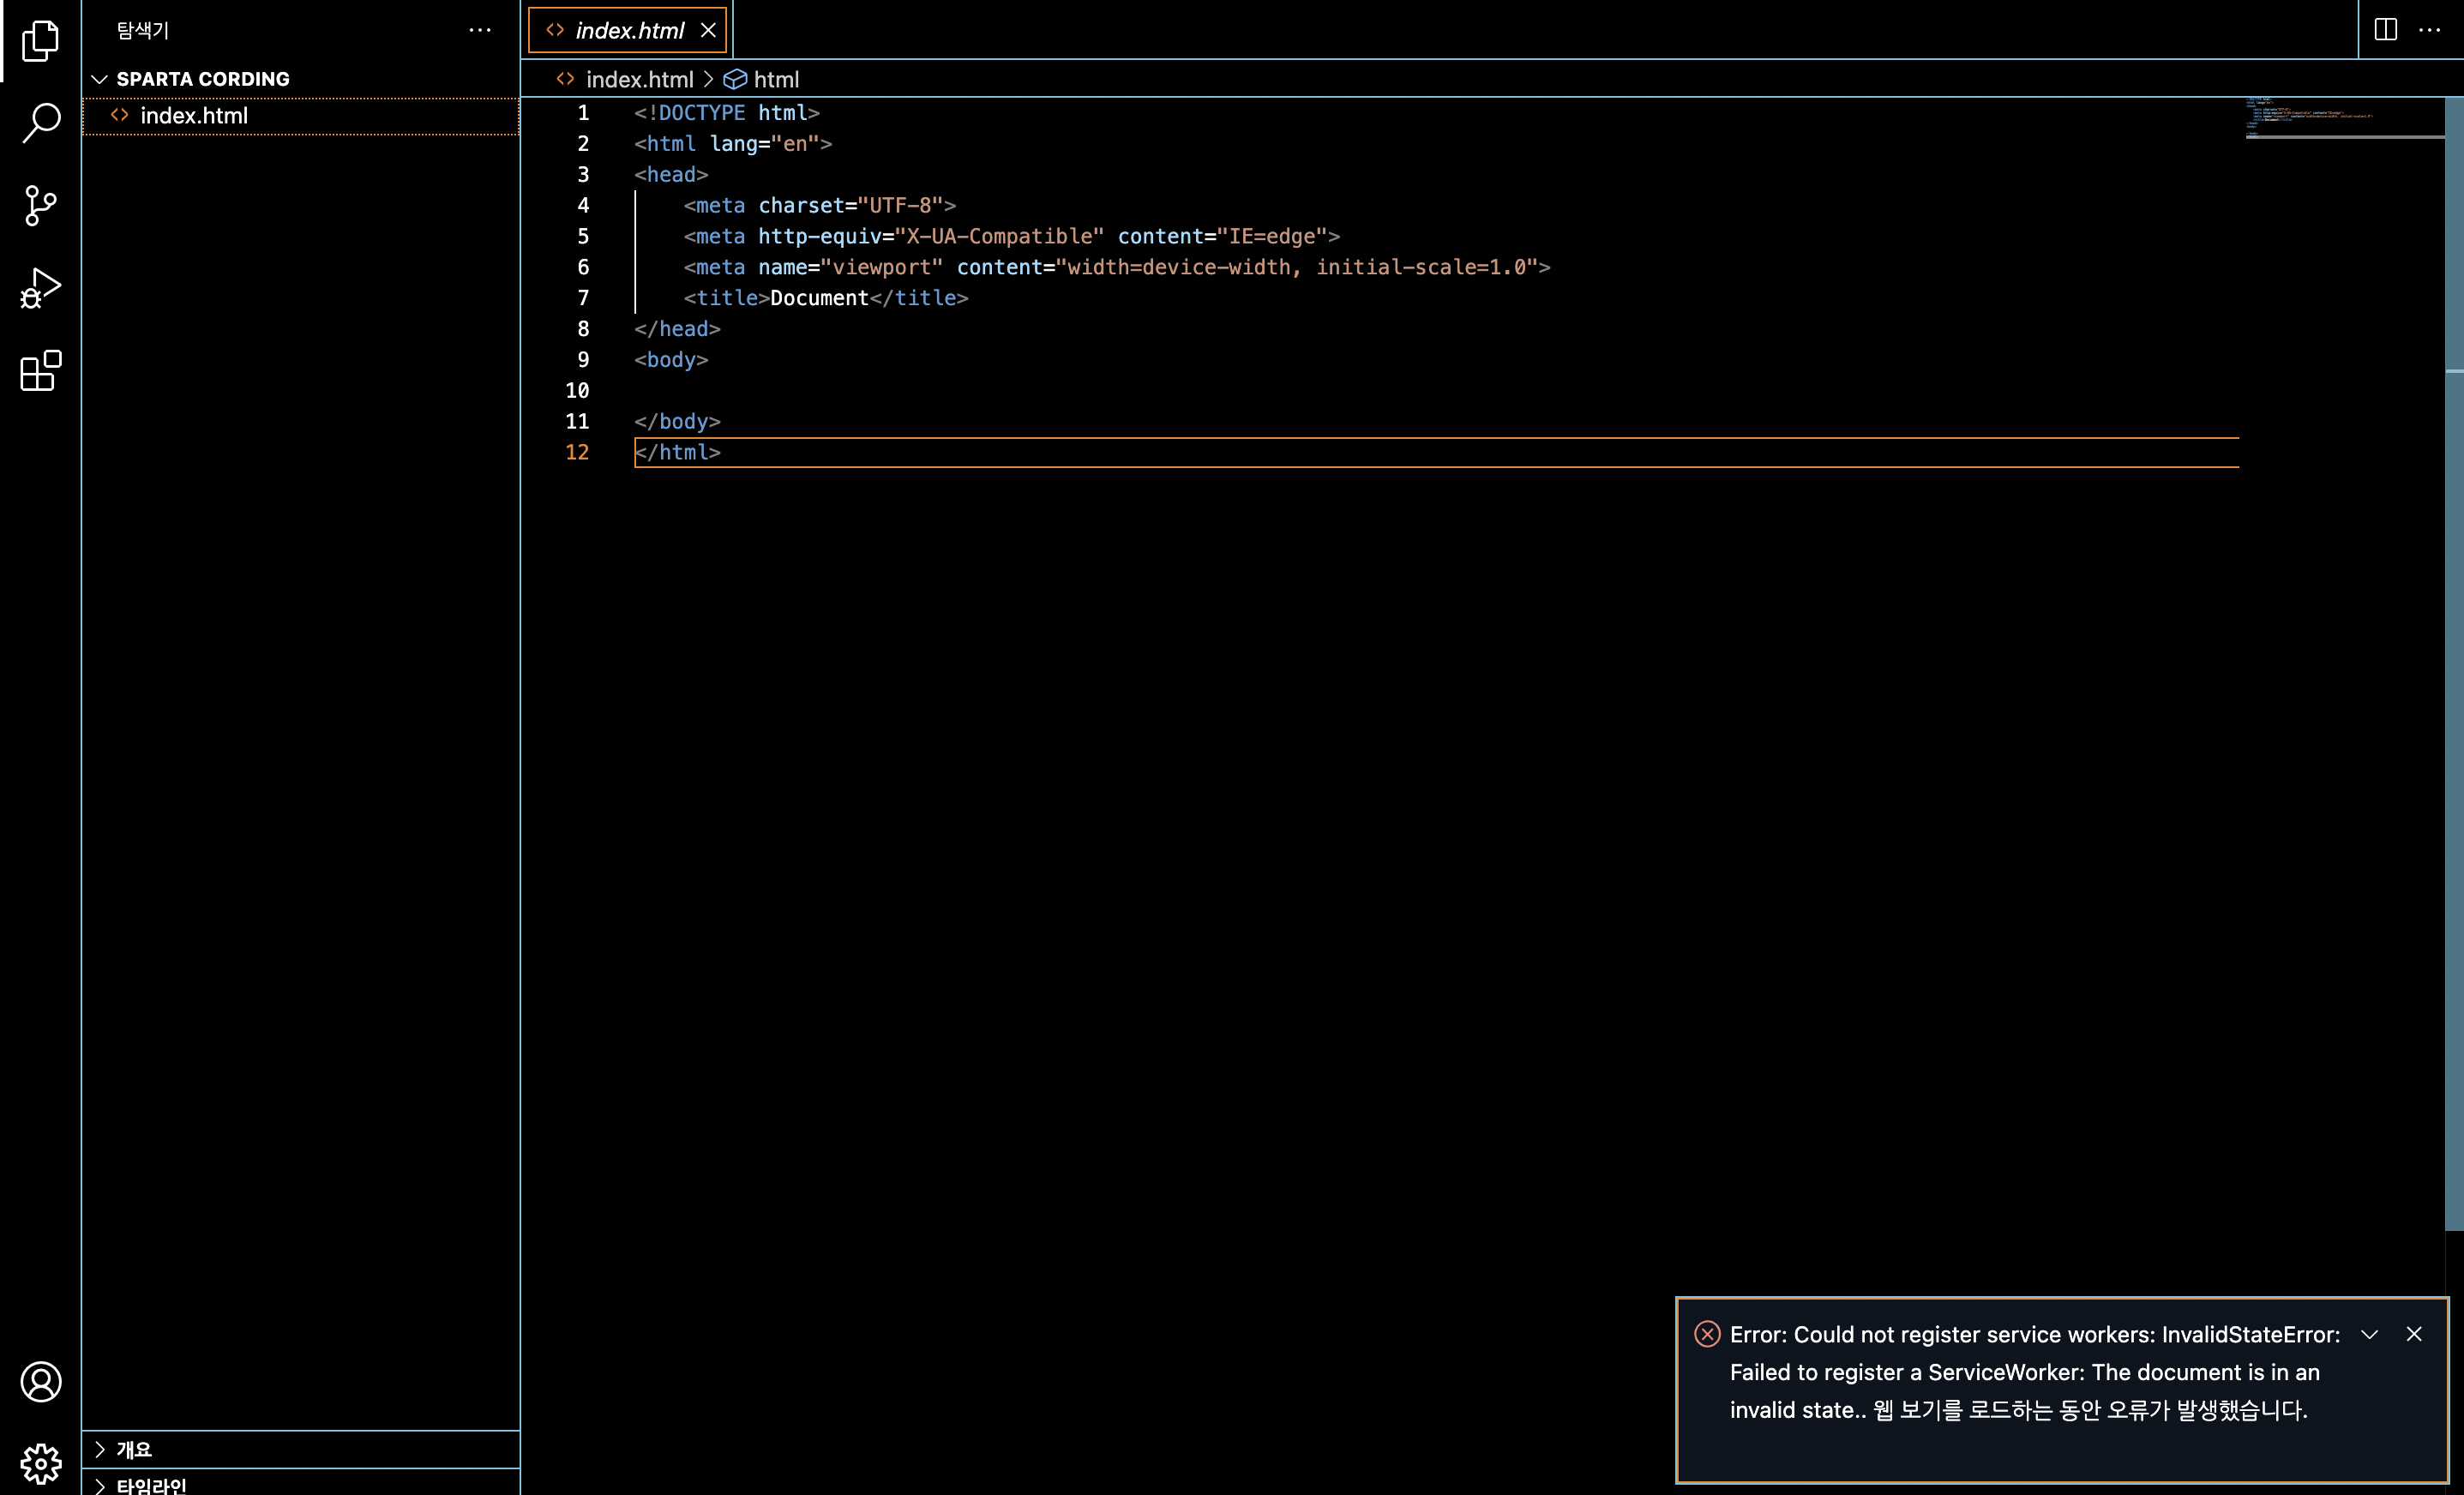Click the 탐색기 panel title
The width and height of the screenshot is (2464, 1495).
(143, 30)
